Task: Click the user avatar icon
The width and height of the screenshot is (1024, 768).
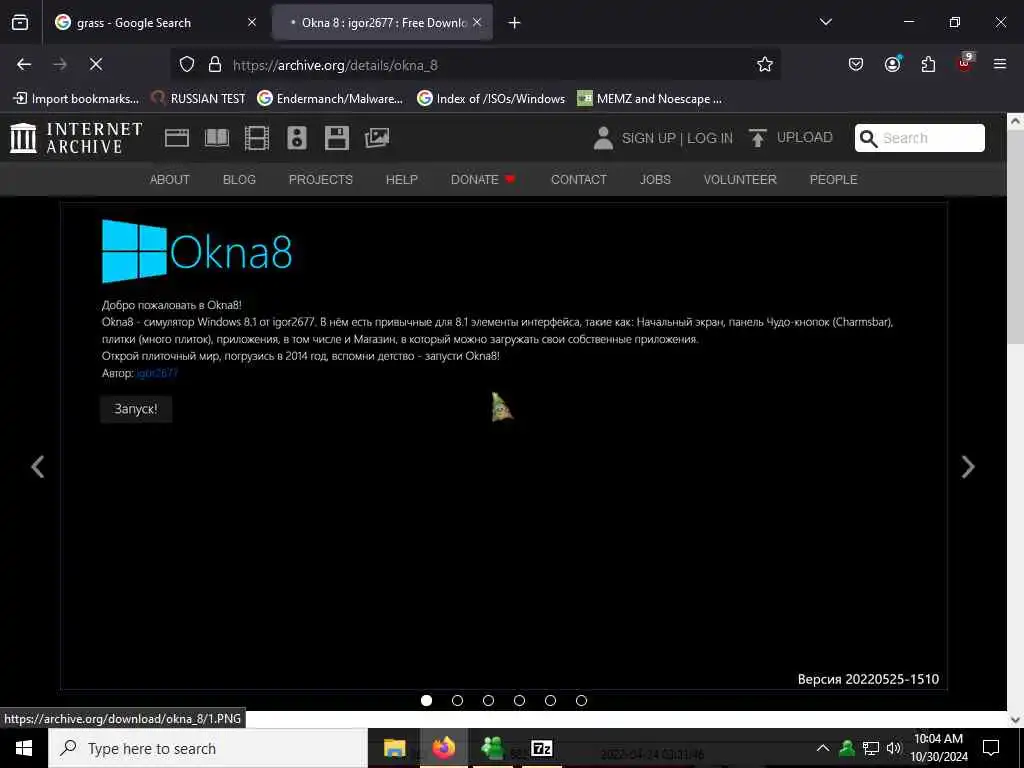Action: 603,138
